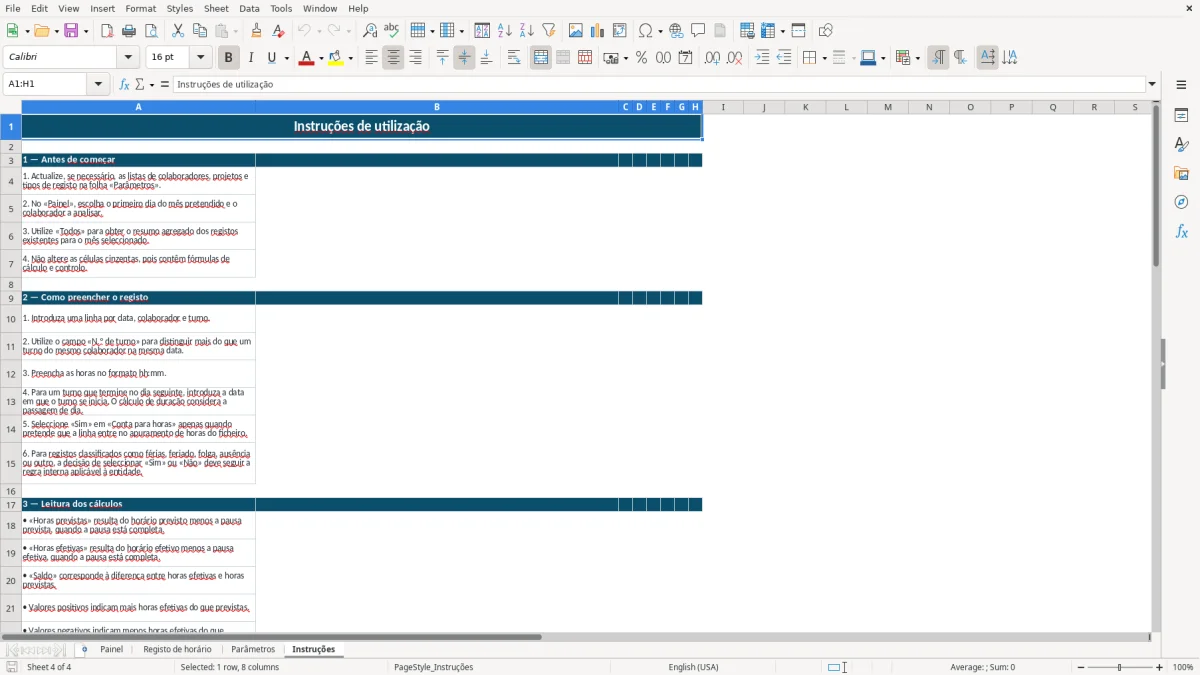Click the Save document icon

coord(71,31)
